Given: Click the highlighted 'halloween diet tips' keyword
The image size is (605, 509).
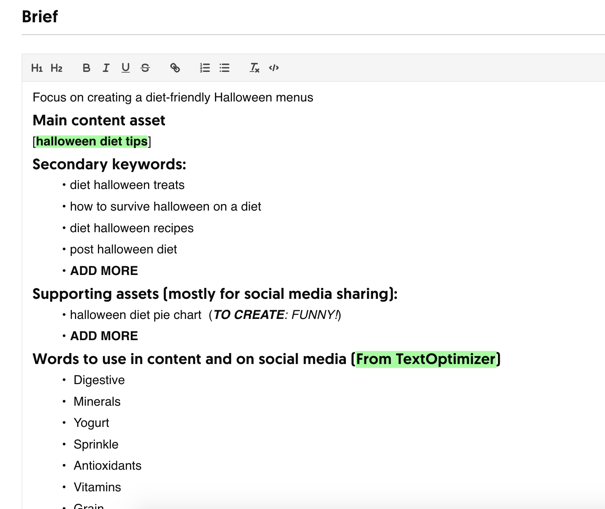Looking at the screenshot, I should [92, 142].
